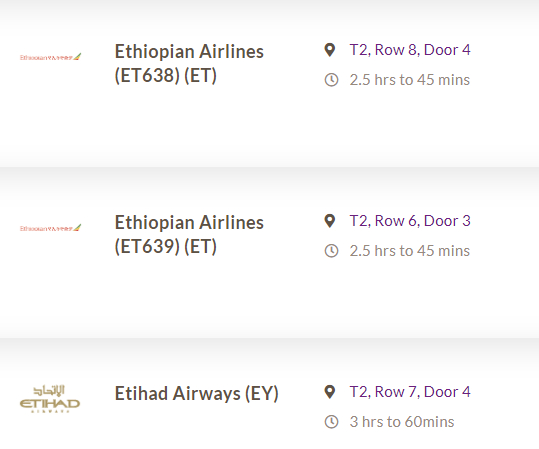Click location pin beside Row 6, Door 3
This screenshot has width=539, height=449.
pos(330,221)
